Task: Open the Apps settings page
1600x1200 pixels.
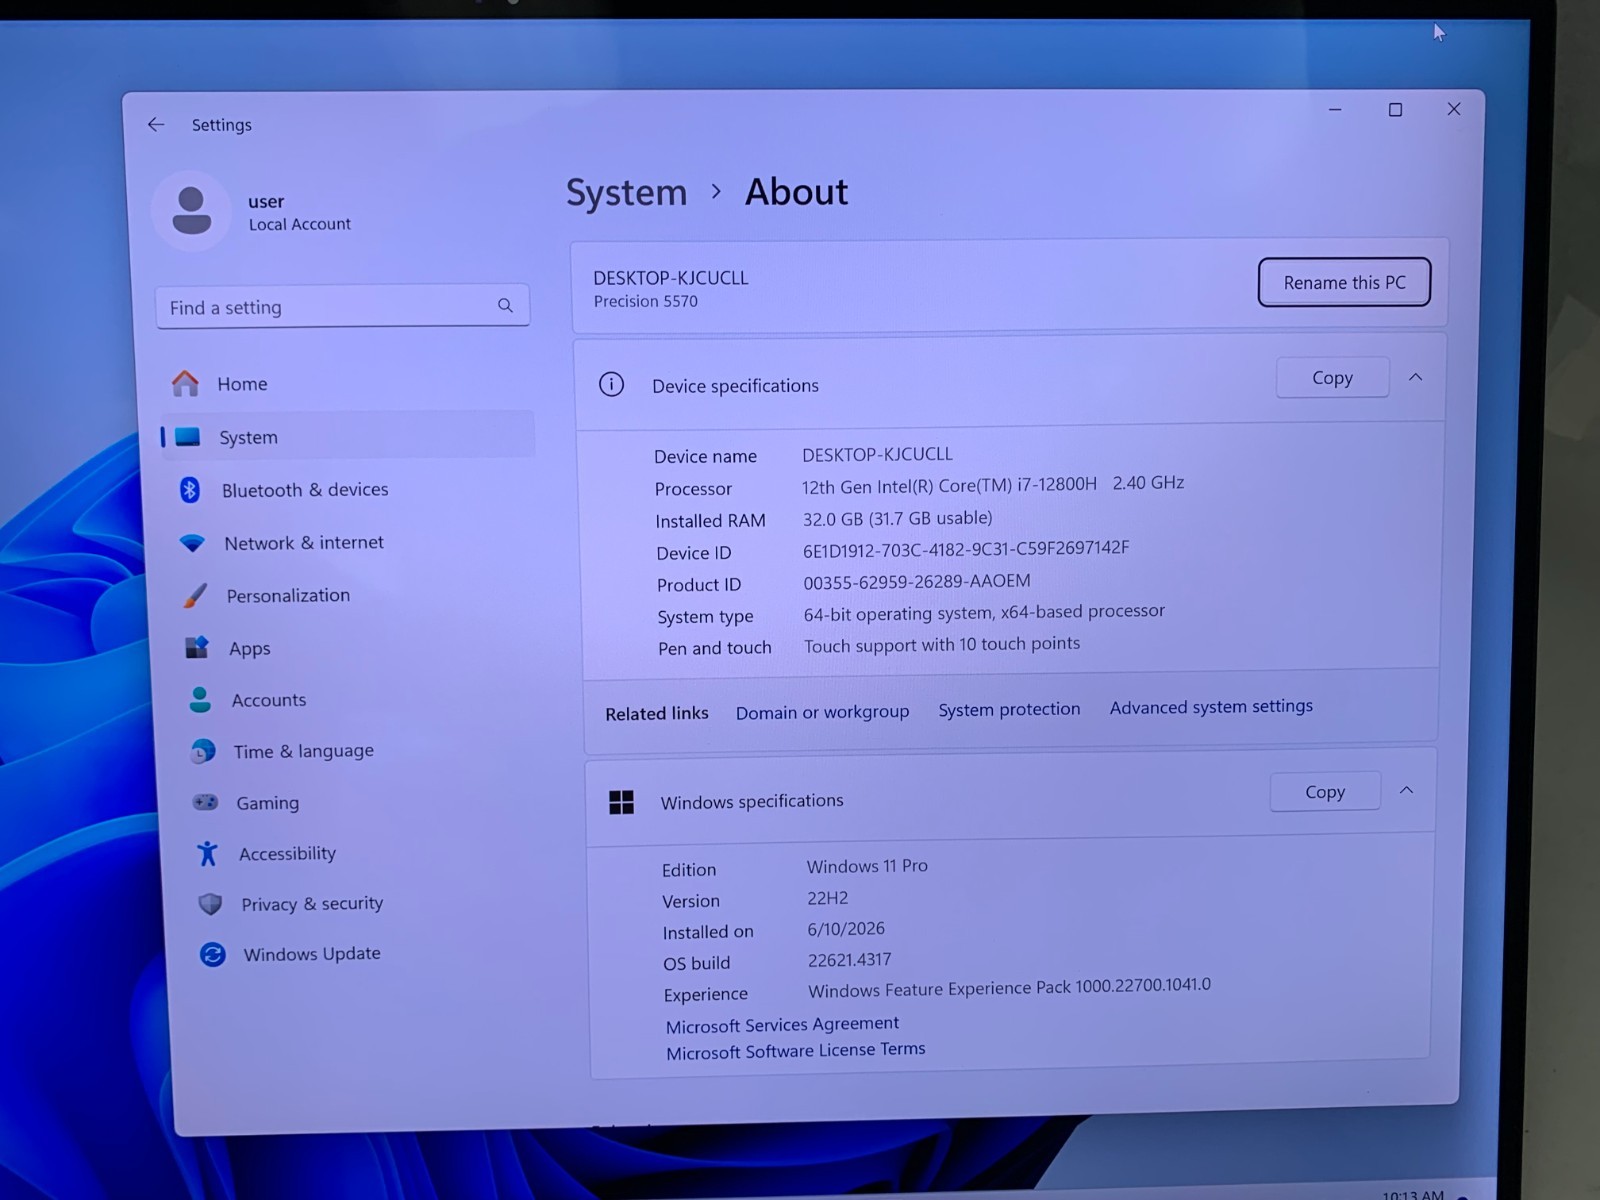Action: coord(354,648)
